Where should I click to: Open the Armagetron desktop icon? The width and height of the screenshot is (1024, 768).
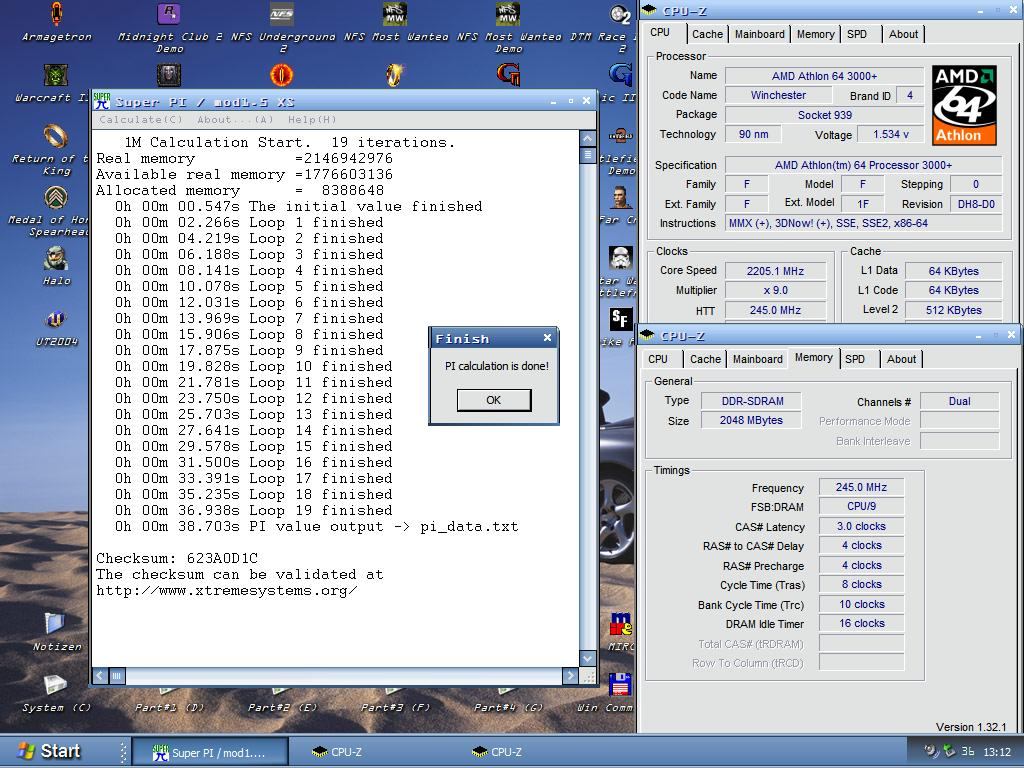point(57,14)
